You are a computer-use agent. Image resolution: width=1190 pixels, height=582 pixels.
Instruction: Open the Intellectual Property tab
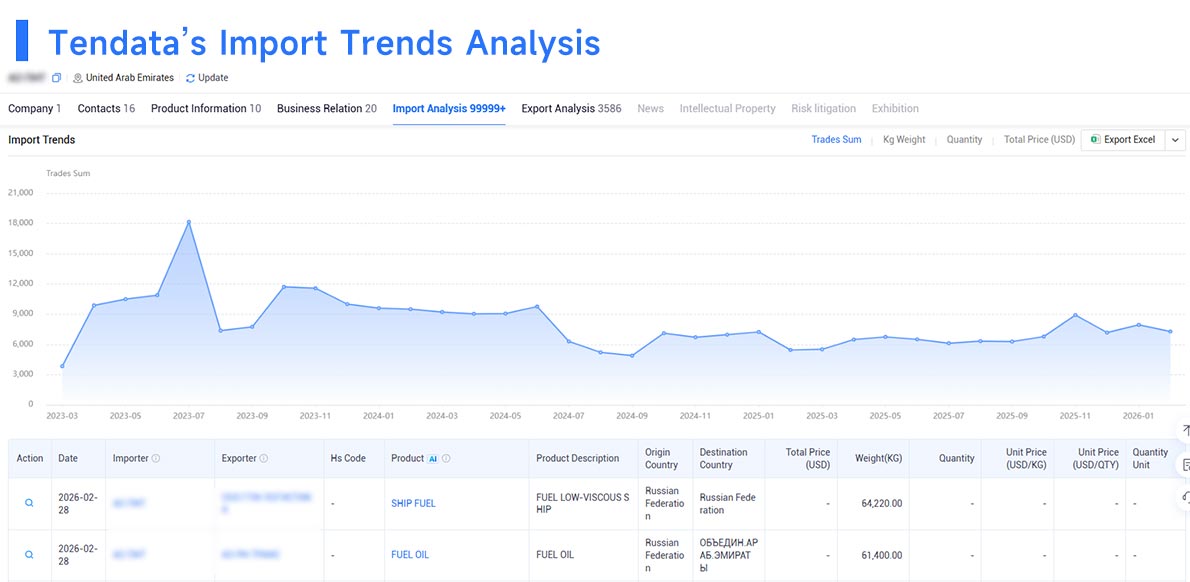pyautogui.click(x=728, y=109)
